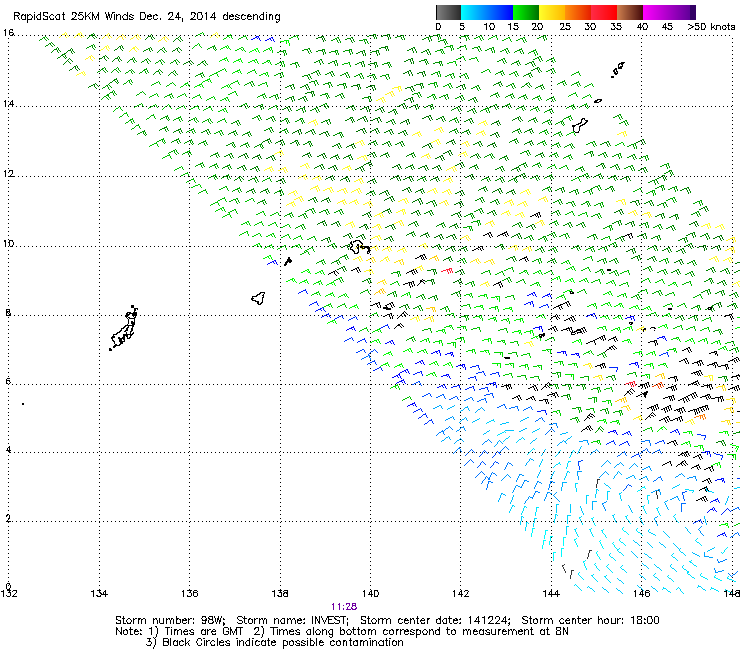Click the Palau island outline near 134E 7.5N
This screenshot has width=740, height=650.
click(124, 328)
